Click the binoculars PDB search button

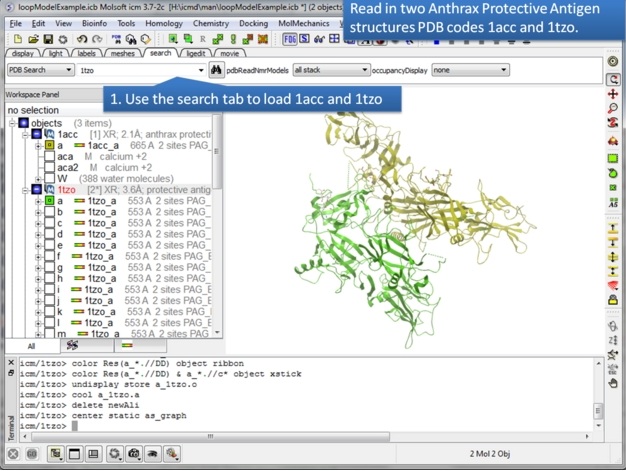pos(216,71)
